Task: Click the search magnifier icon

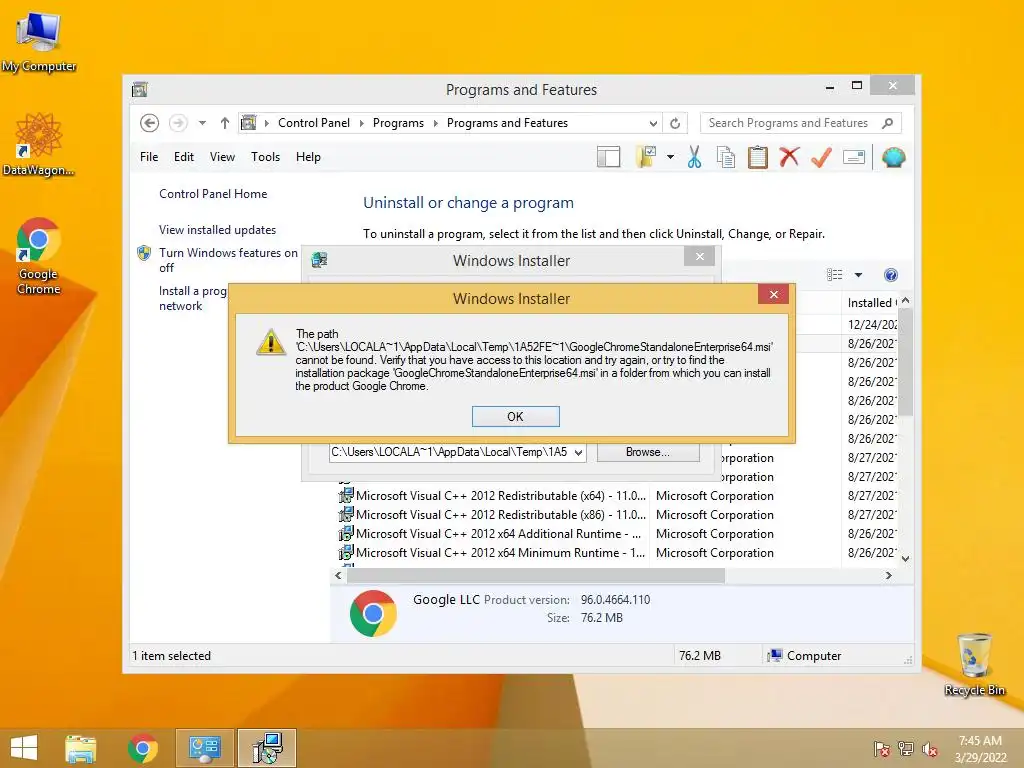Action: [x=888, y=123]
